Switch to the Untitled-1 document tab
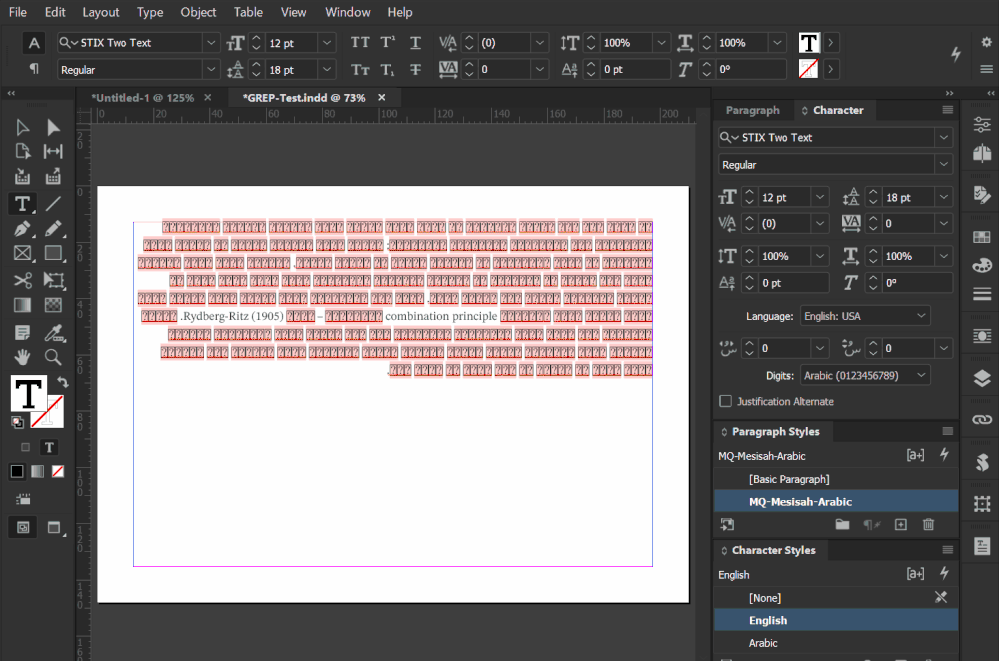The image size is (999, 661). 140,98
